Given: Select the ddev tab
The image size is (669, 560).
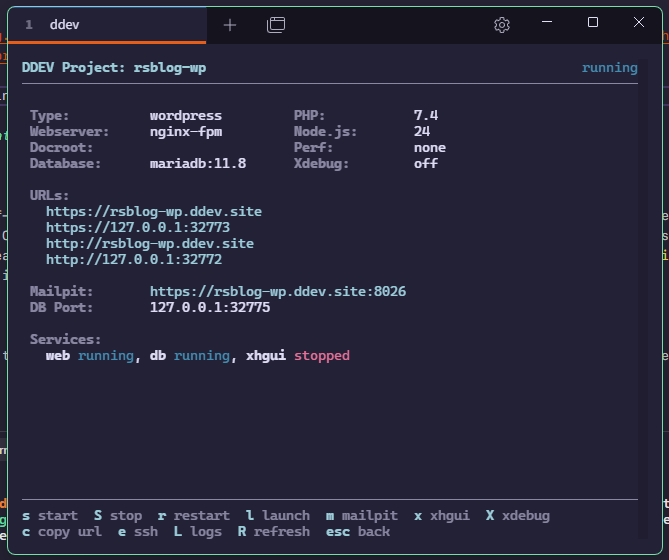Looking at the screenshot, I should point(107,25).
